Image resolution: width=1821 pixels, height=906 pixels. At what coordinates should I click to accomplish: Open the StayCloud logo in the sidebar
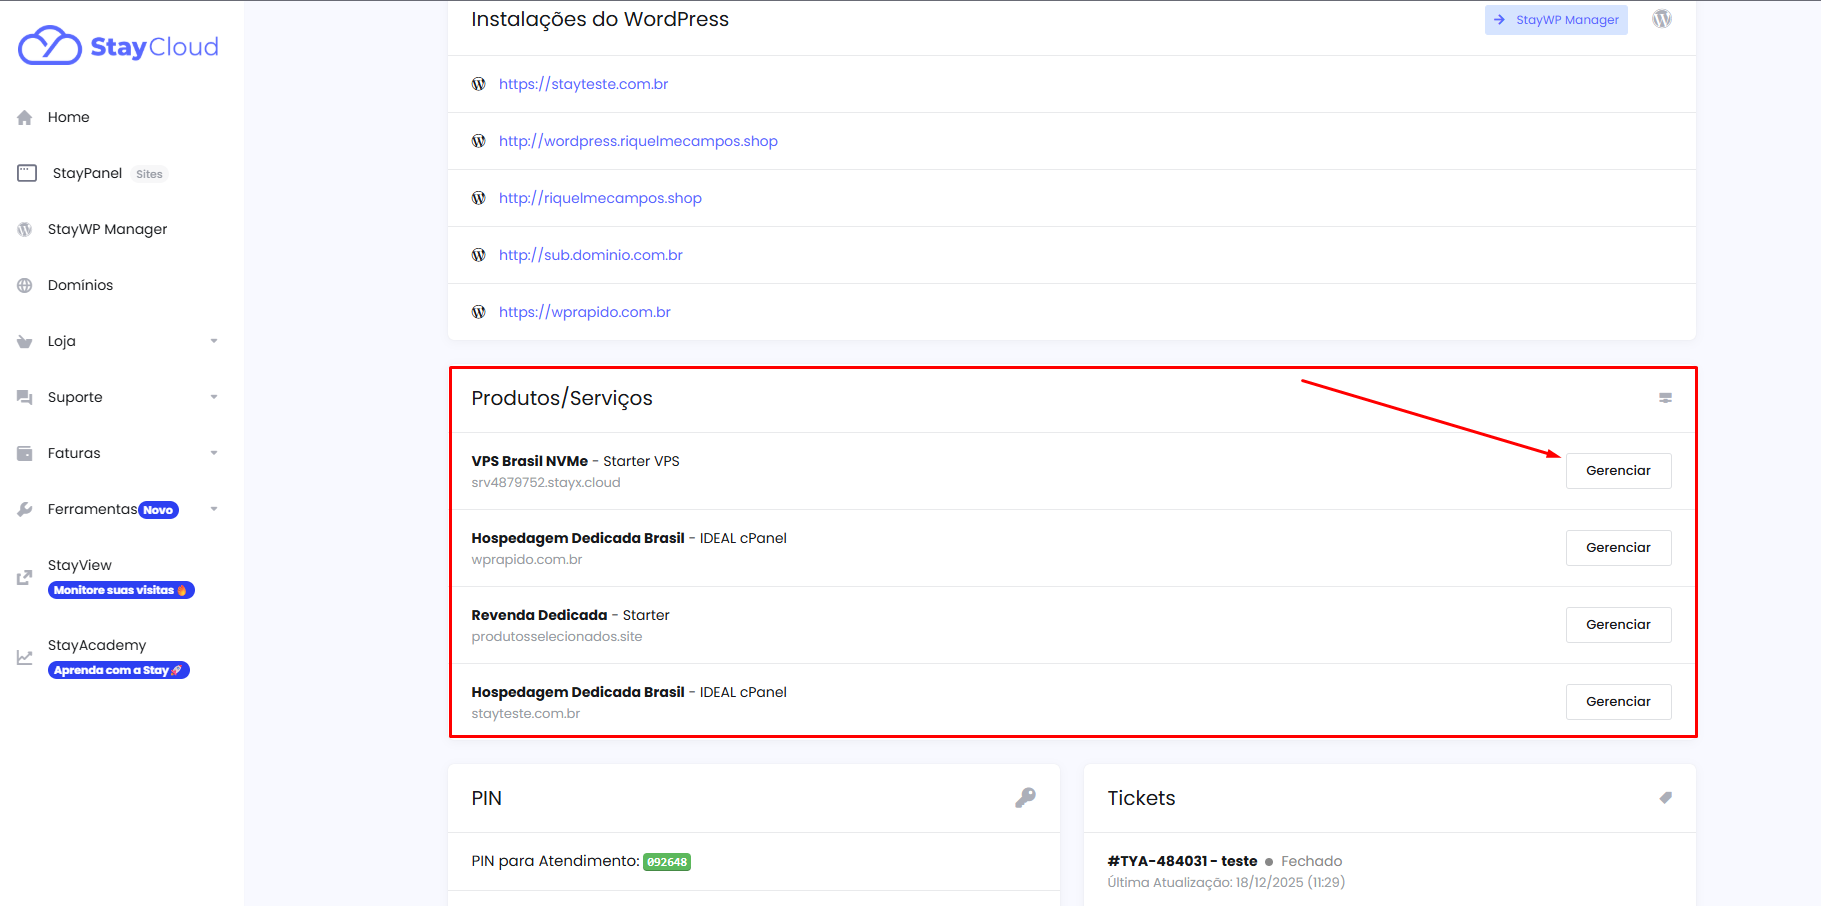pos(117,45)
